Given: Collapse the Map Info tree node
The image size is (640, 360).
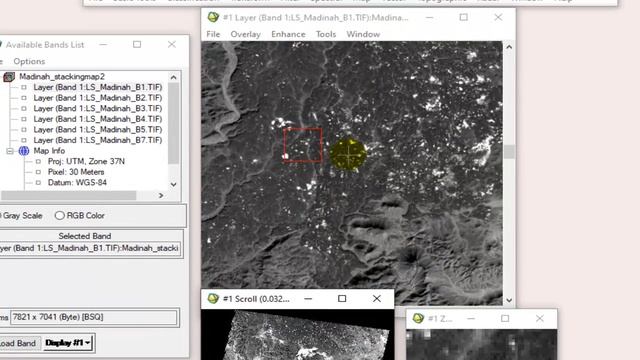Looking at the screenshot, I should click(x=10, y=151).
